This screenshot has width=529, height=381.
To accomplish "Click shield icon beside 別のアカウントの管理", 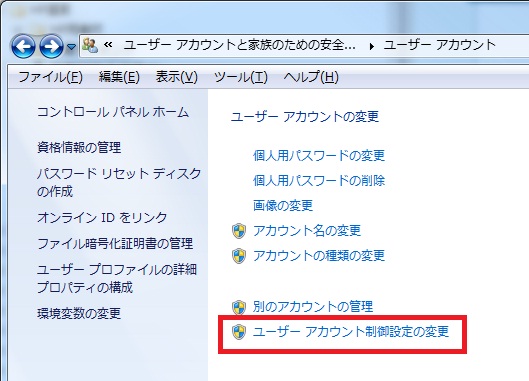I will tap(239, 307).
